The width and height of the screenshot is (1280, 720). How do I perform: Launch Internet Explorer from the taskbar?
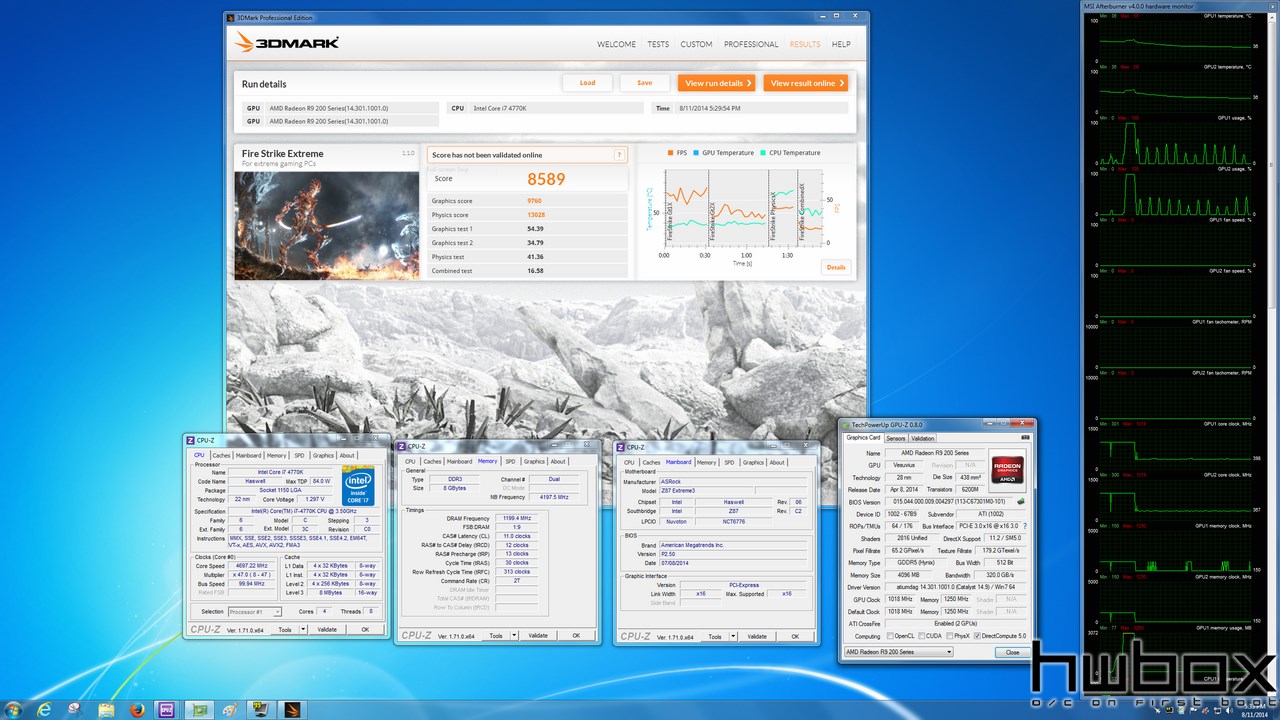tap(44, 709)
